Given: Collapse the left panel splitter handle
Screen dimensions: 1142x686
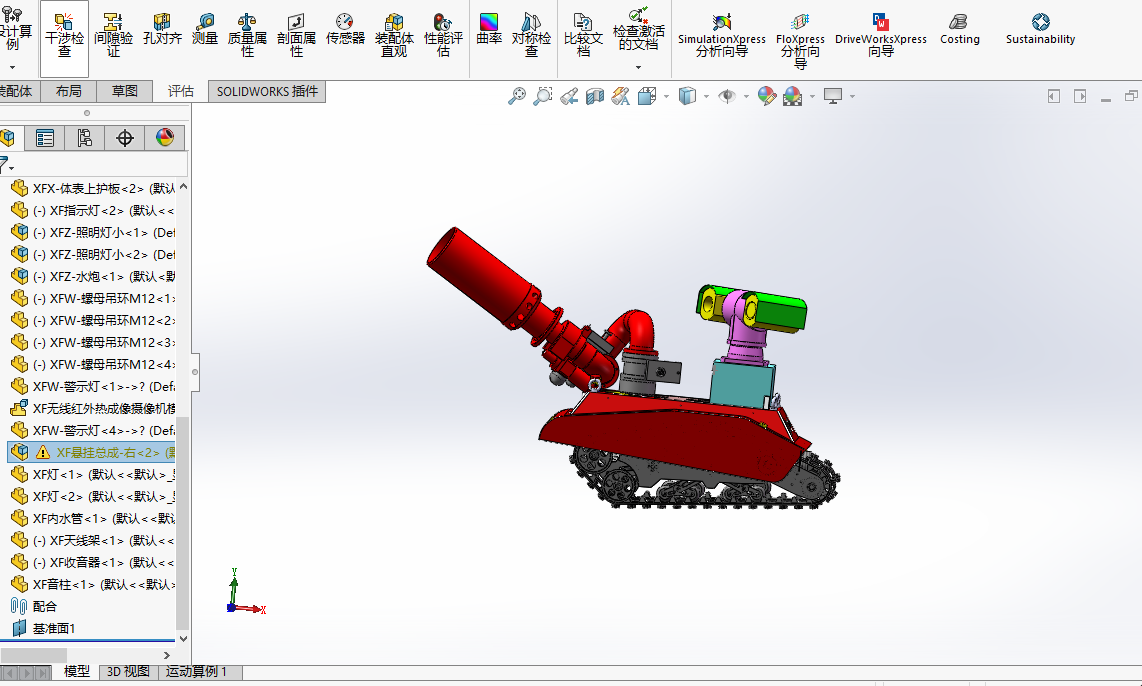Looking at the screenshot, I should click(194, 372).
